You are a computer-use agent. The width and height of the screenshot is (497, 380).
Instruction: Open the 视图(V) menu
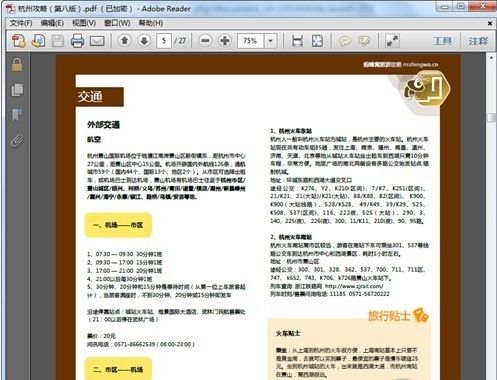tap(84, 23)
